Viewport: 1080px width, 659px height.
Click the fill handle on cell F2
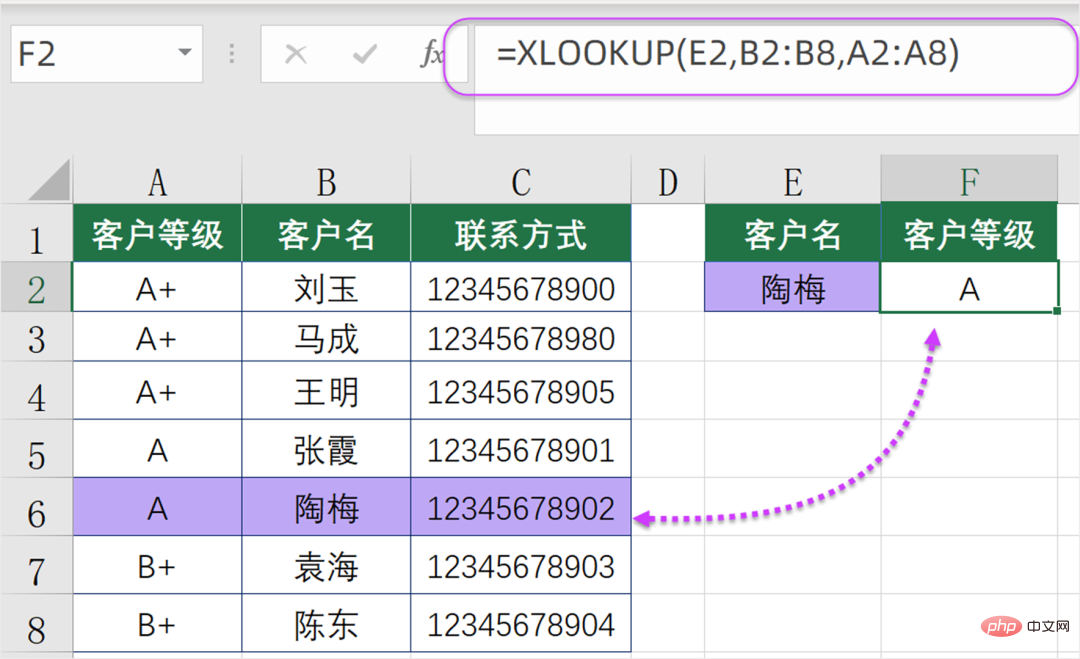pyautogui.click(x=1057, y=311)
